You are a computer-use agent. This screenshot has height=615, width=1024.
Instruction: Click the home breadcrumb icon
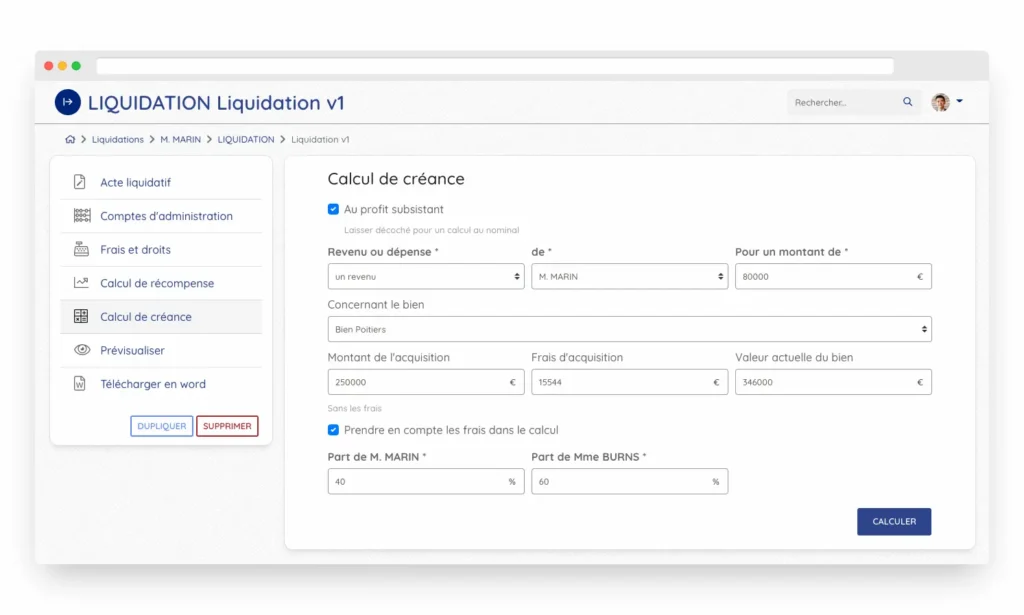click(x=70, y=140)
